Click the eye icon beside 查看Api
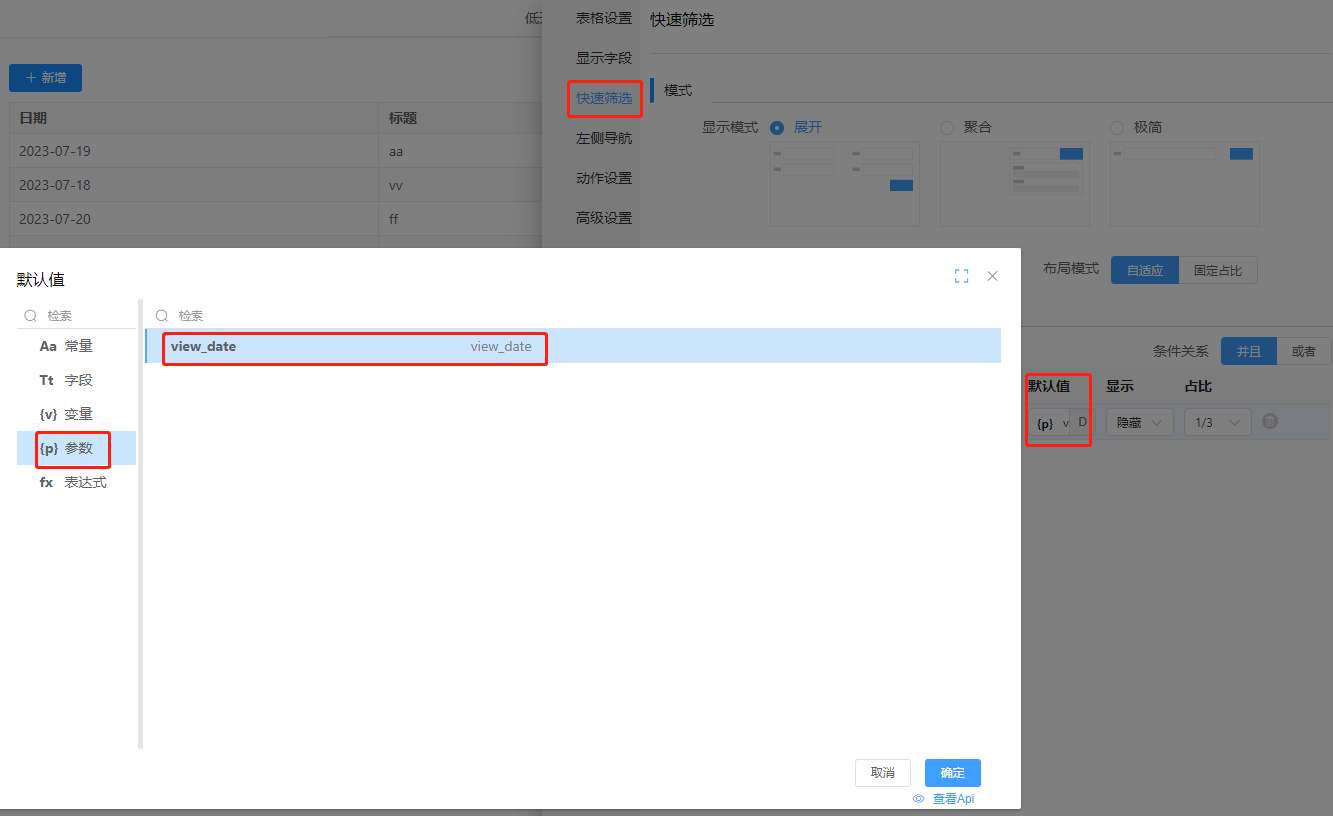This screenshot has width=1333, height=816. 918,799
